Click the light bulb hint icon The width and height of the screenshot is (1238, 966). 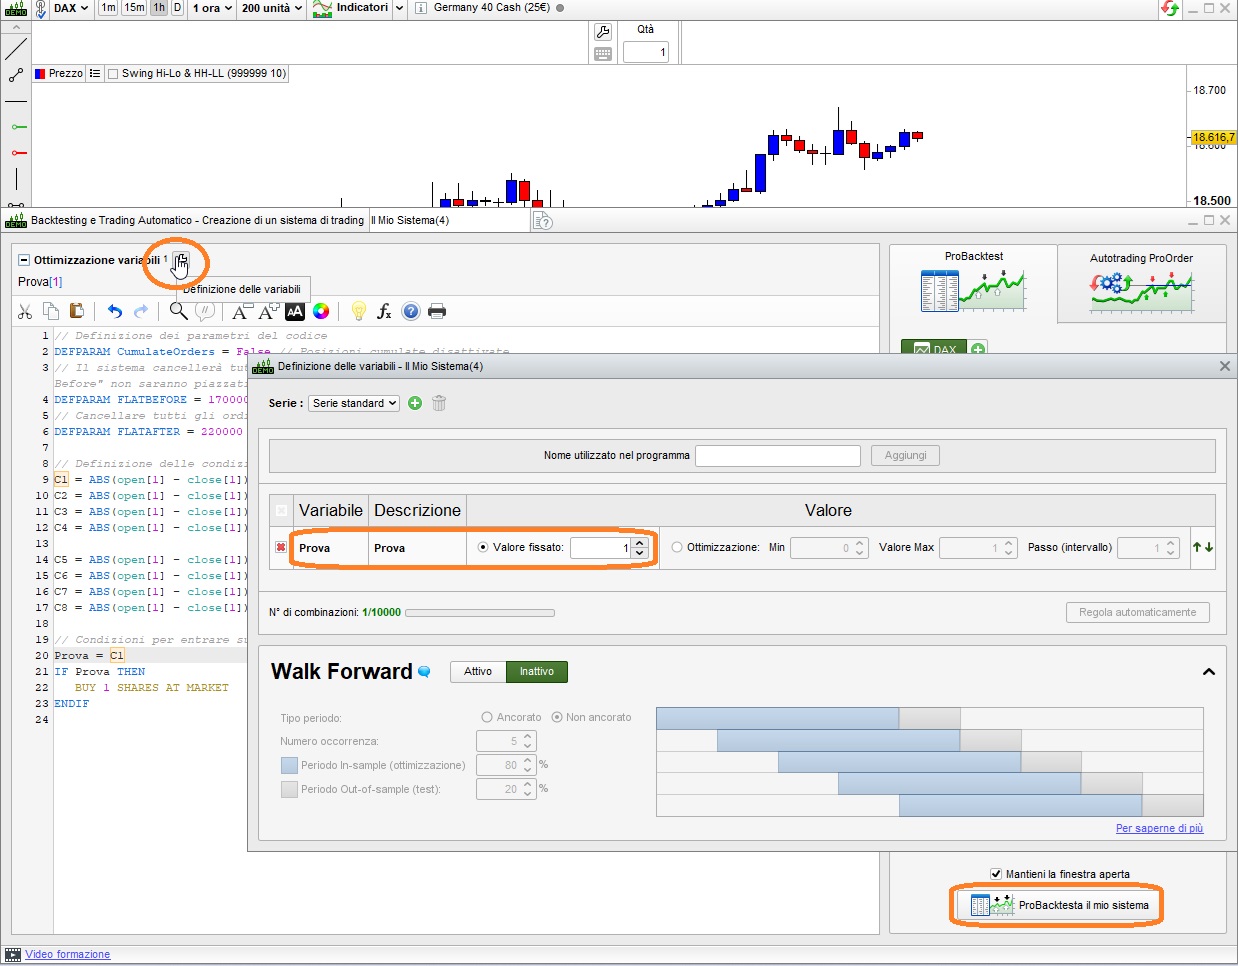coord(359,312)
